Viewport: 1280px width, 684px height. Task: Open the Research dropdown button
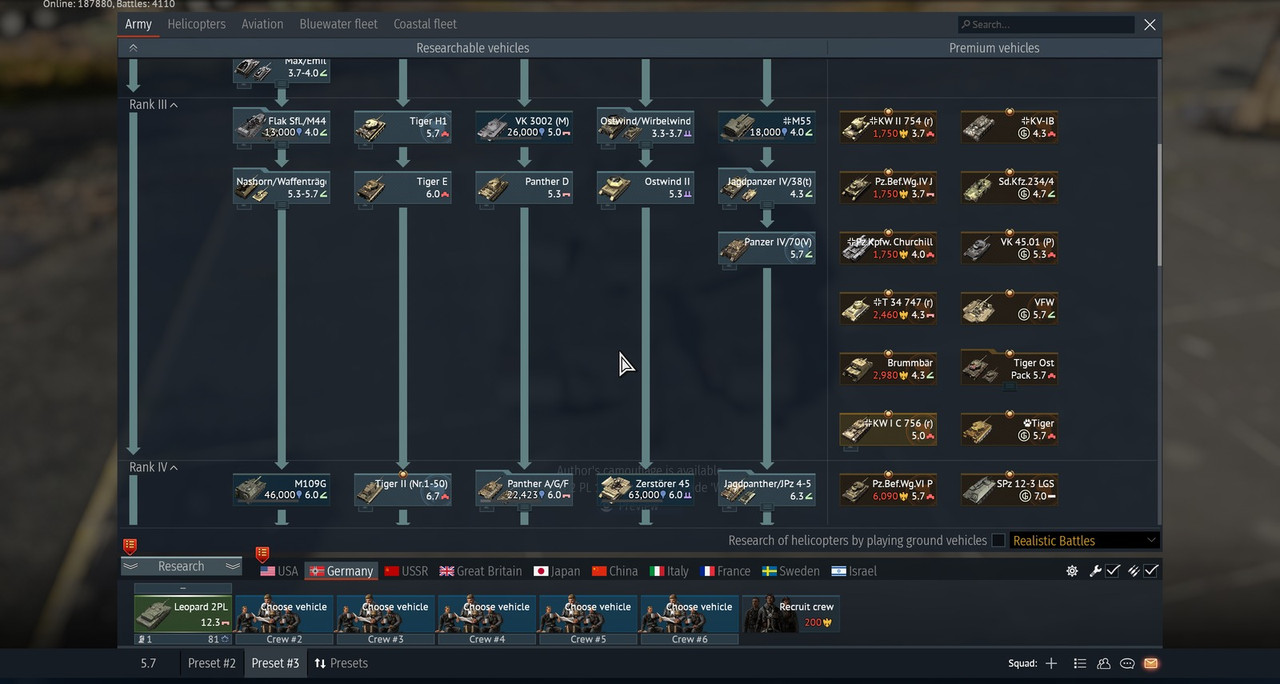[x=181, y=566]
